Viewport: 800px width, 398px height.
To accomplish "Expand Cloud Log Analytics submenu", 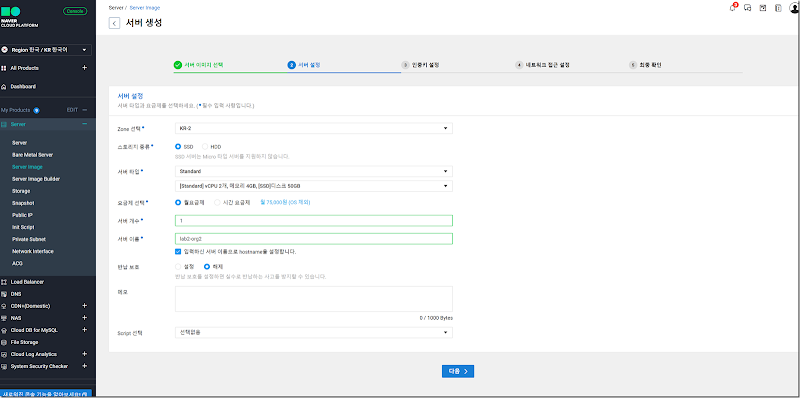I will click(85, 354).
